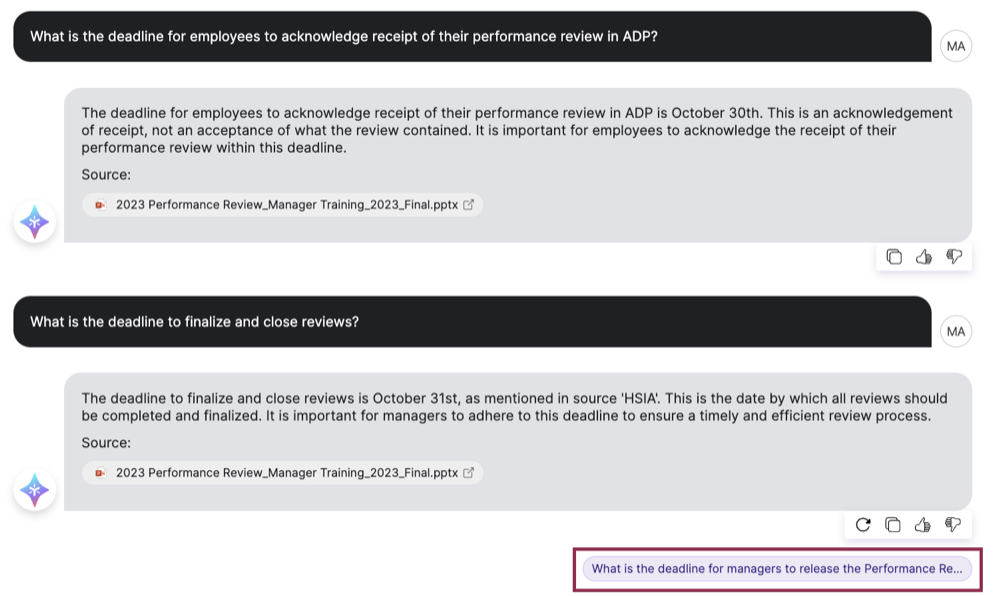The height and width of the screenshot is (596, 999).
Task: Click external link icon on first source chip
Action: (x=469, y=205)
